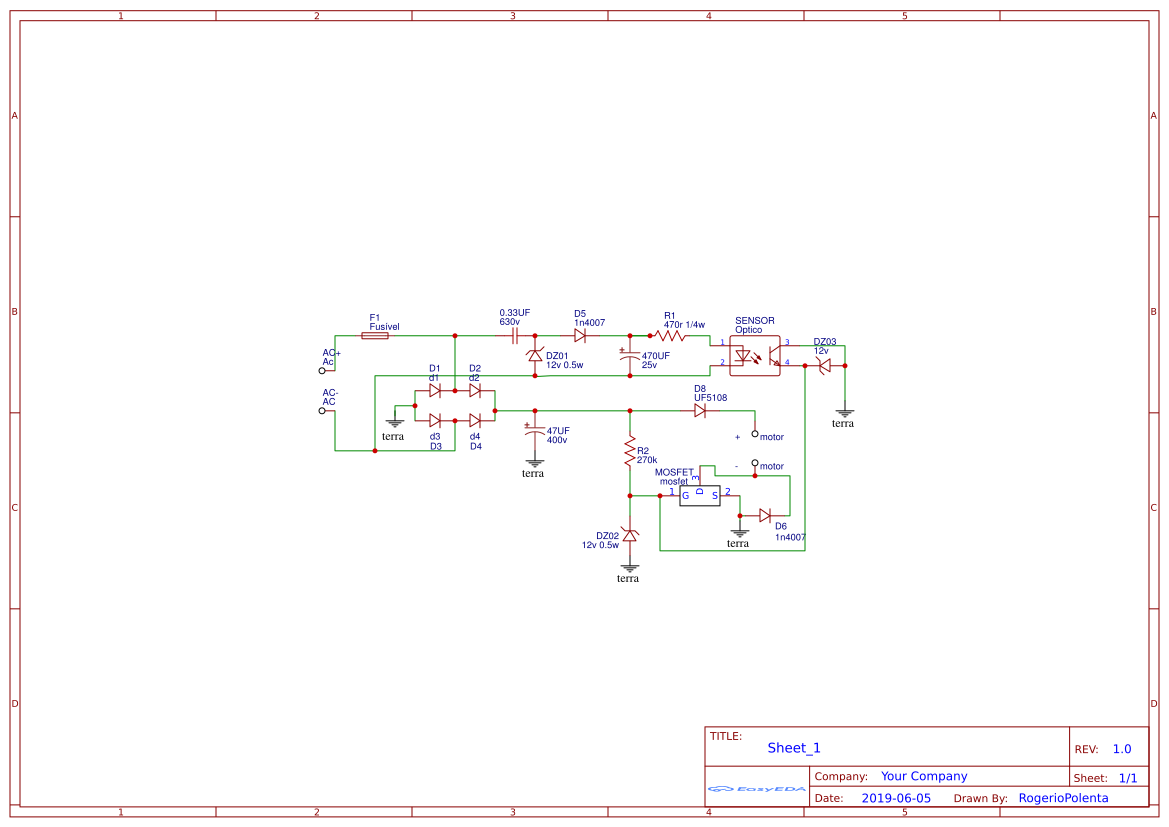The height and width of the screenshot is (827, 1169).
Task: Select the D8 UF5108 diode symbol
Action: [x=700, y=410]
